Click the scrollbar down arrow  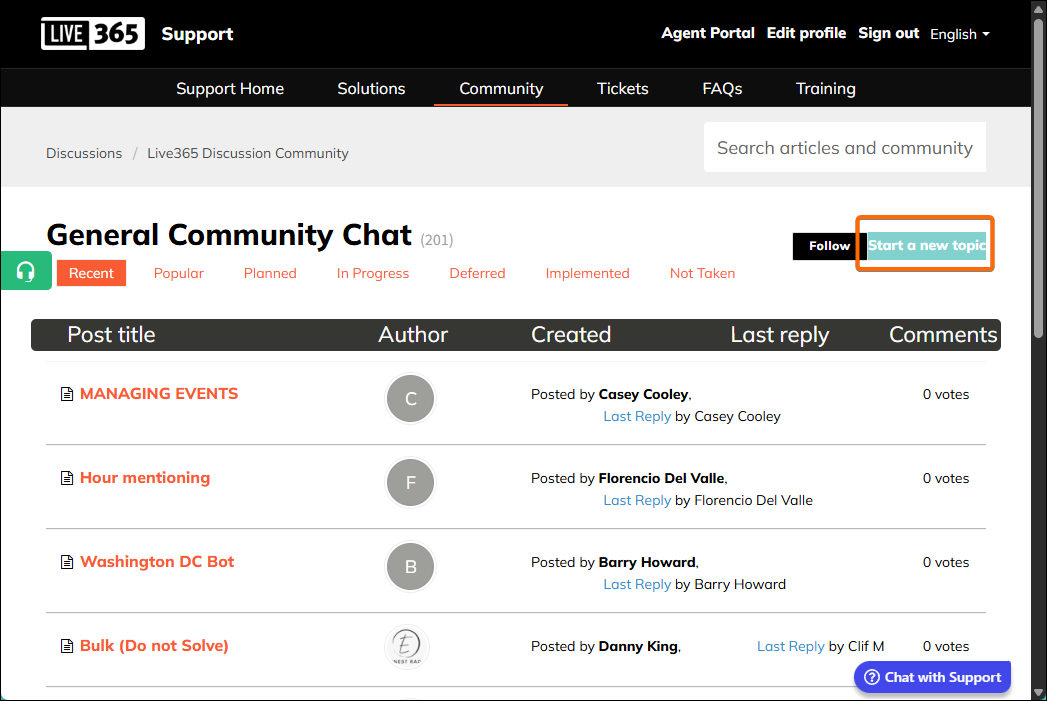coord(1038,692)
